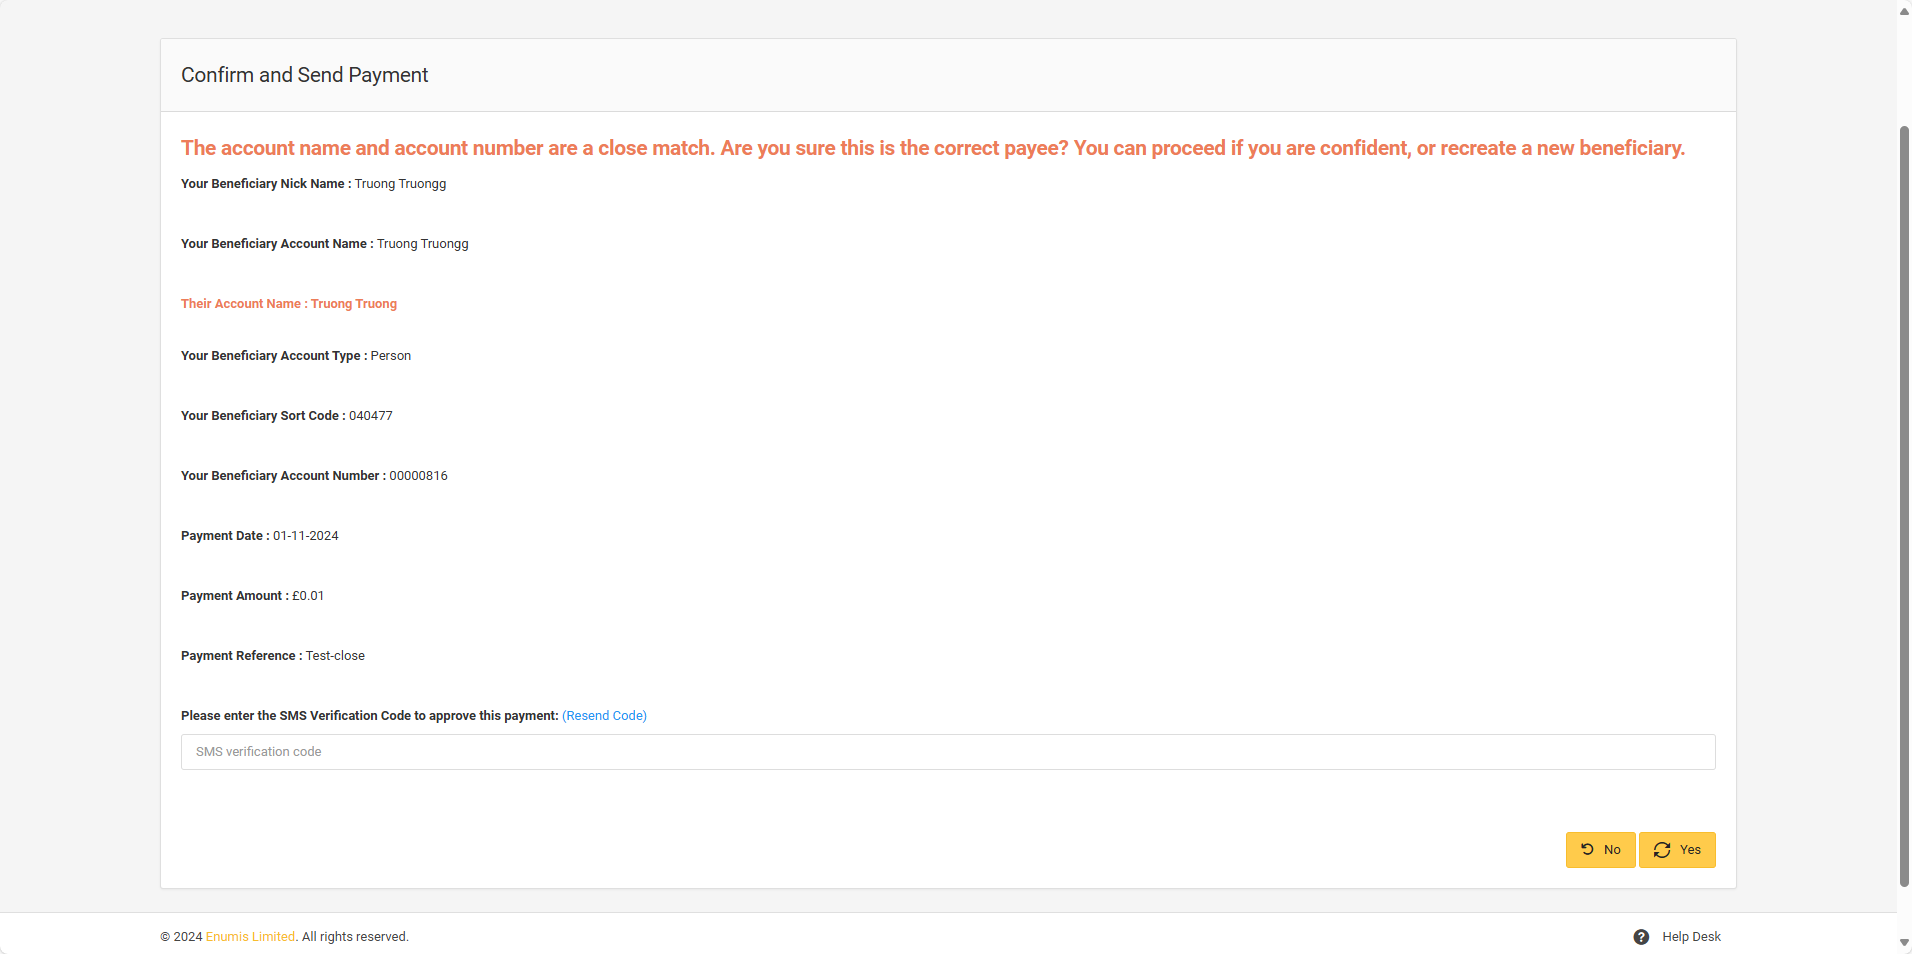
Task: Open the Help Desk text link
Action: 1691,937
